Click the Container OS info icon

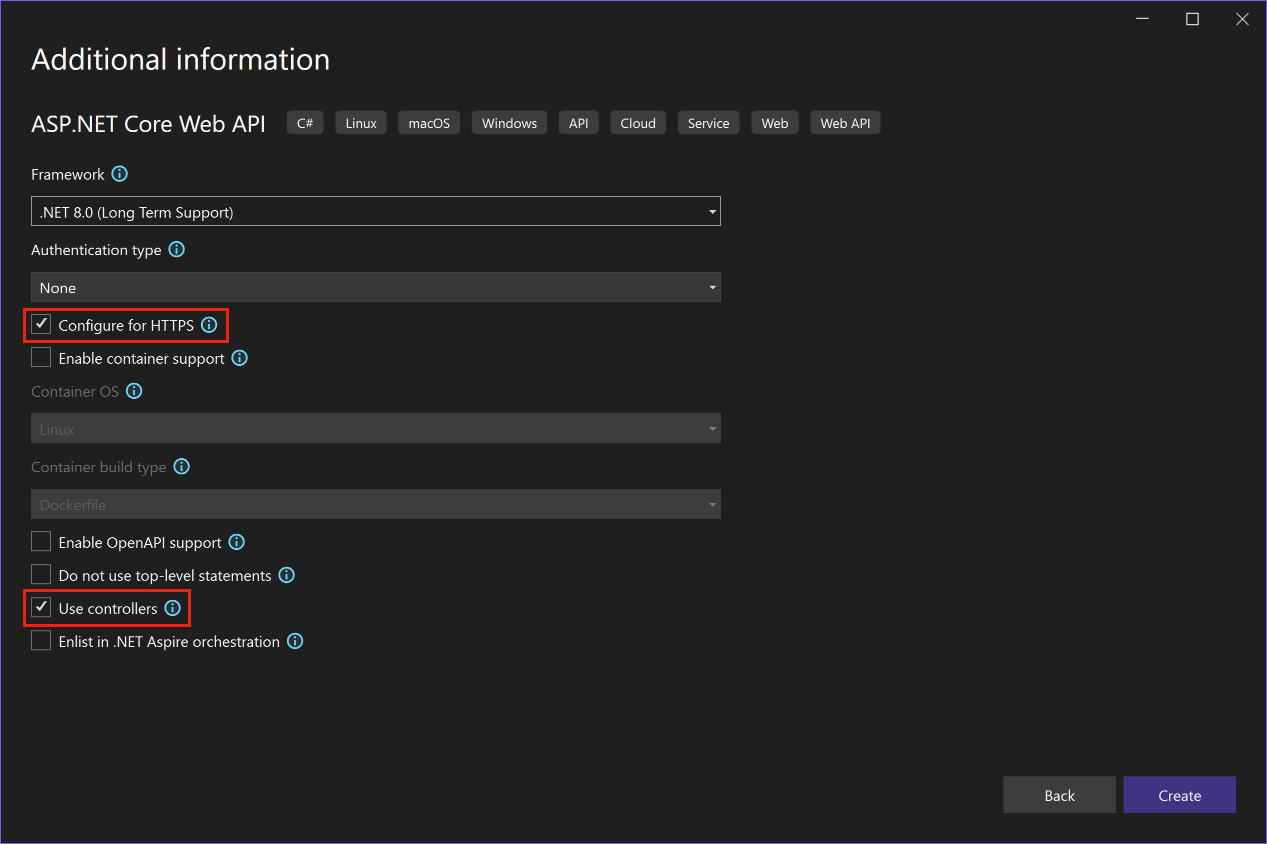click(133, 391)
